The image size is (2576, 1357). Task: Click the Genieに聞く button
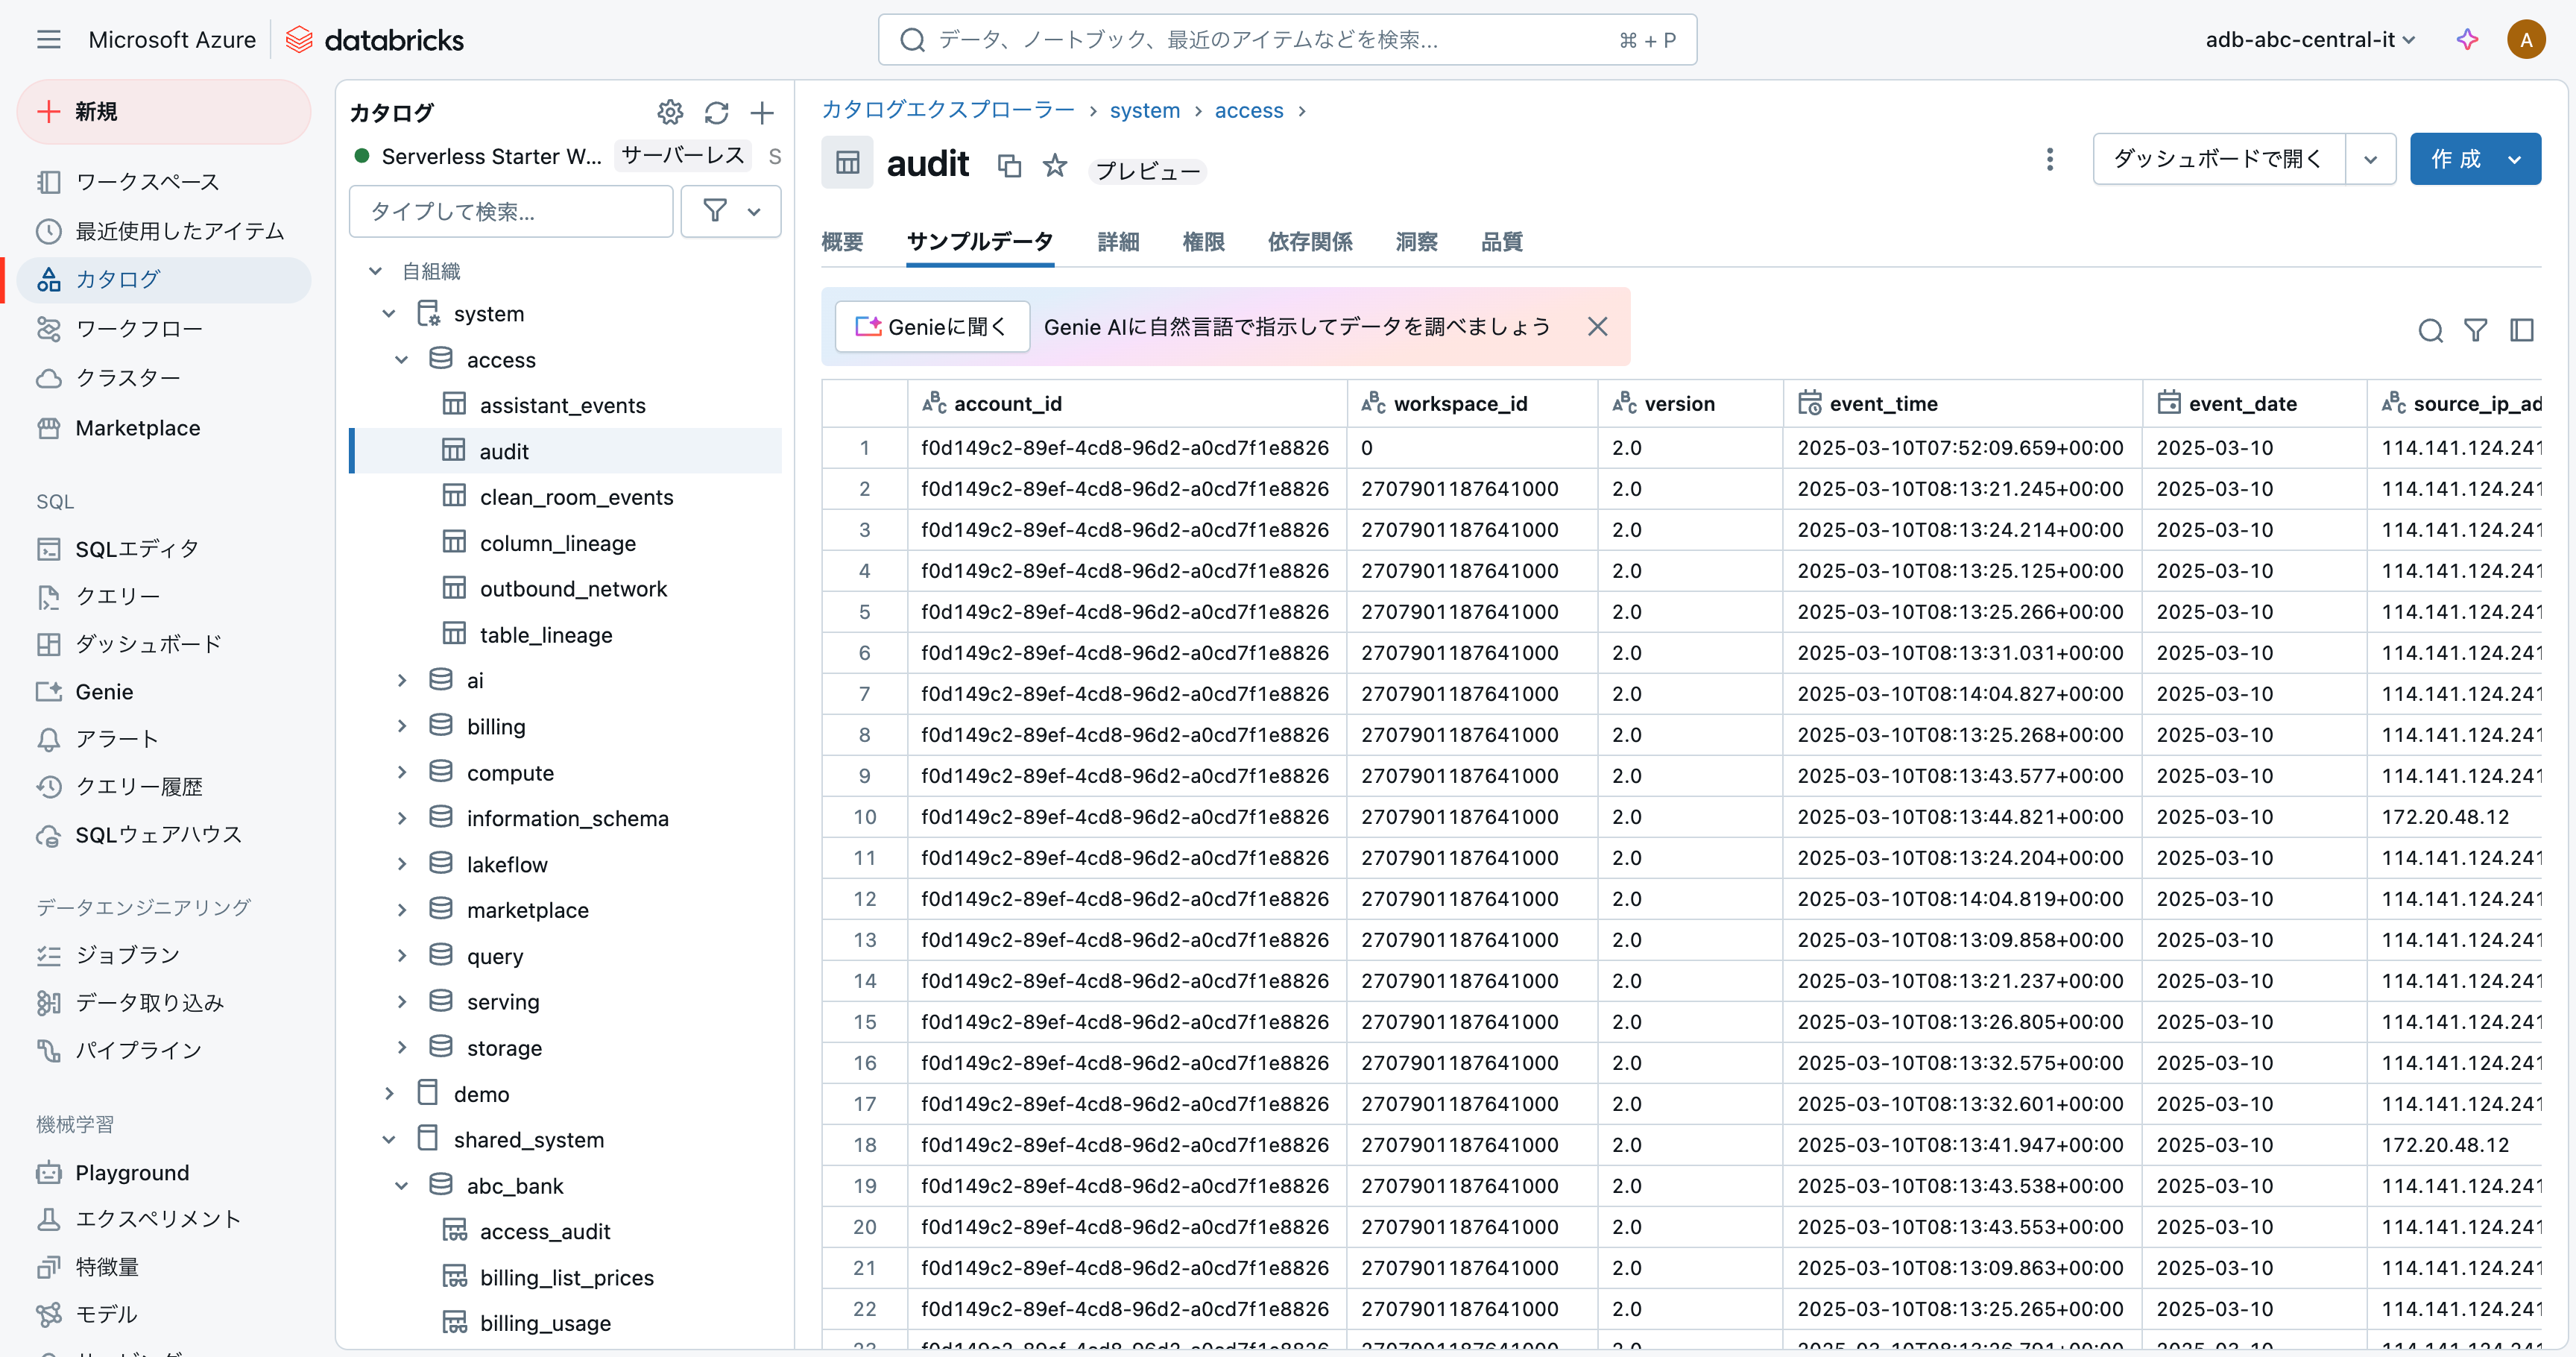pos(932,327)
